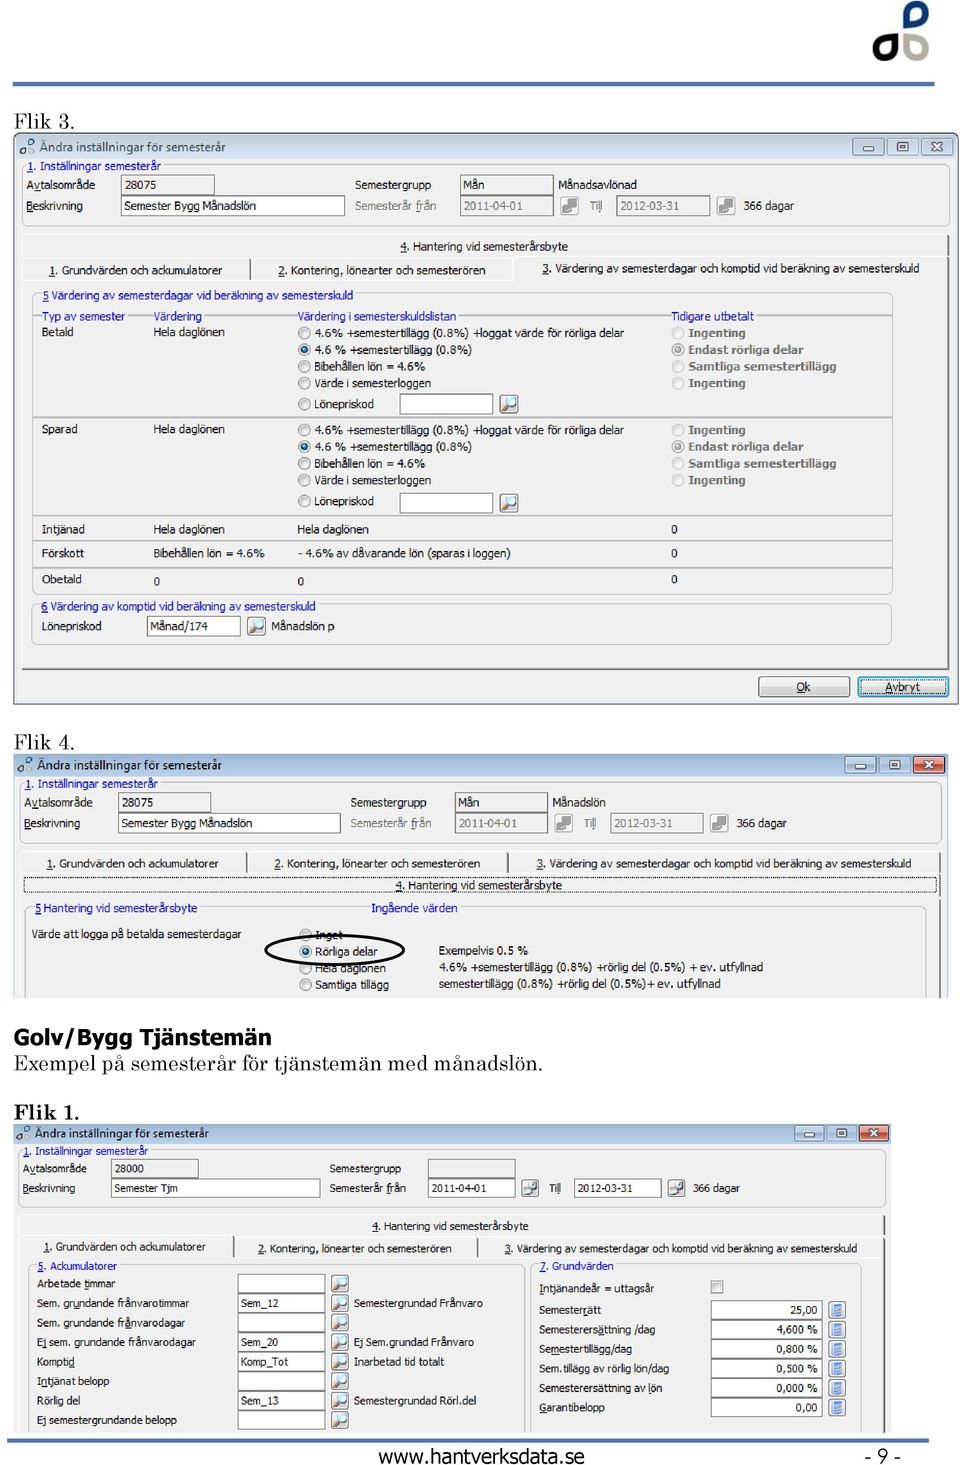Open lookup next to the Sem_12 field
960x1465 pixels.
click(340, 1303)
